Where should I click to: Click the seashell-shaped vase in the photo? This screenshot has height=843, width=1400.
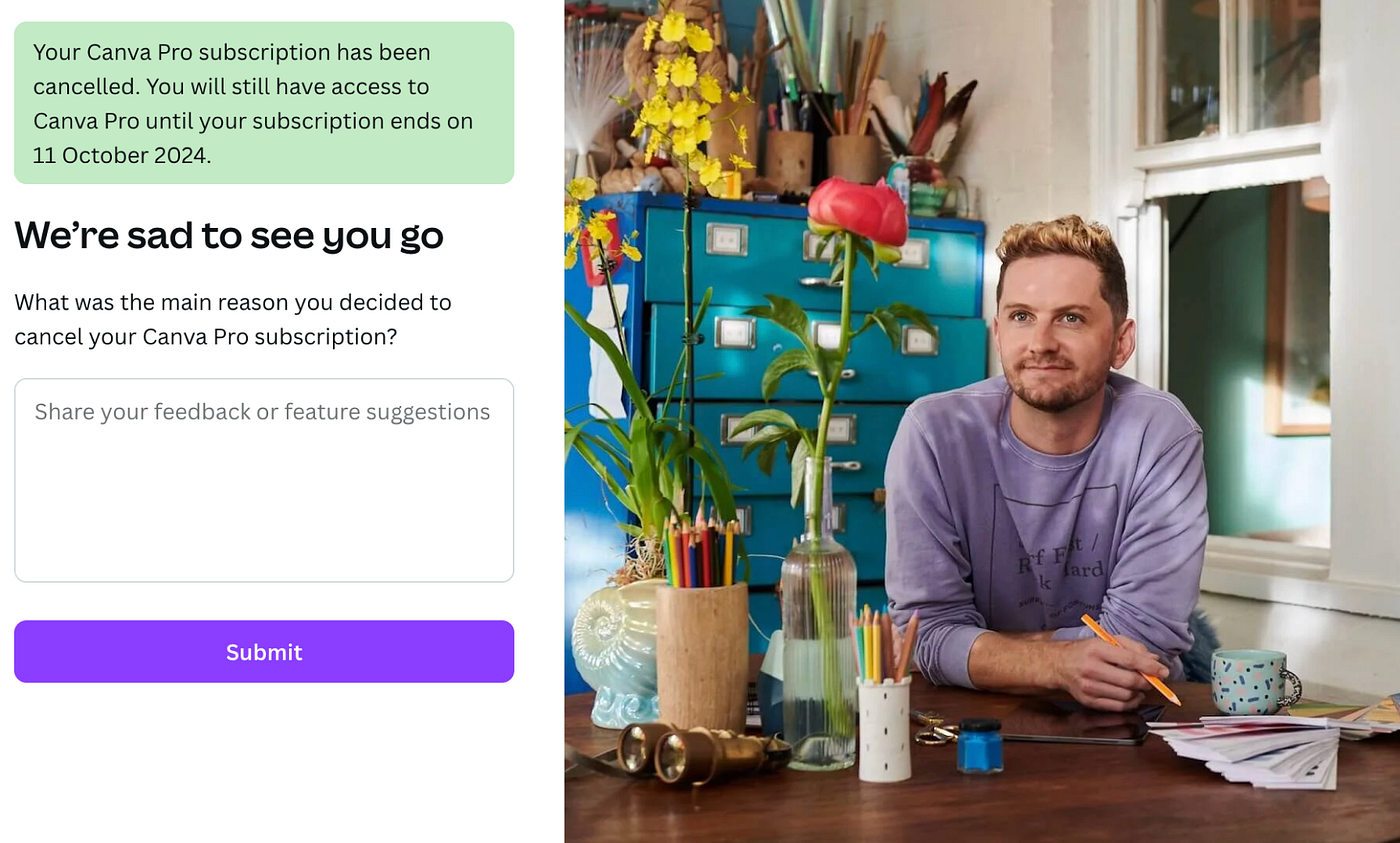(614, 652)
